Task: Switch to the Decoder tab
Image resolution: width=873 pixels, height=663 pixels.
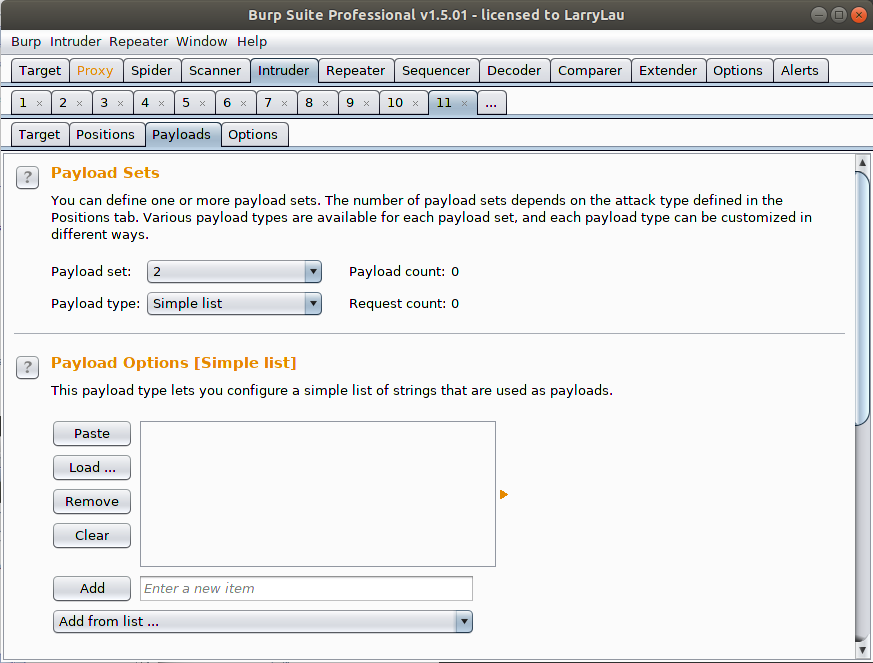Action: point(514,71)
